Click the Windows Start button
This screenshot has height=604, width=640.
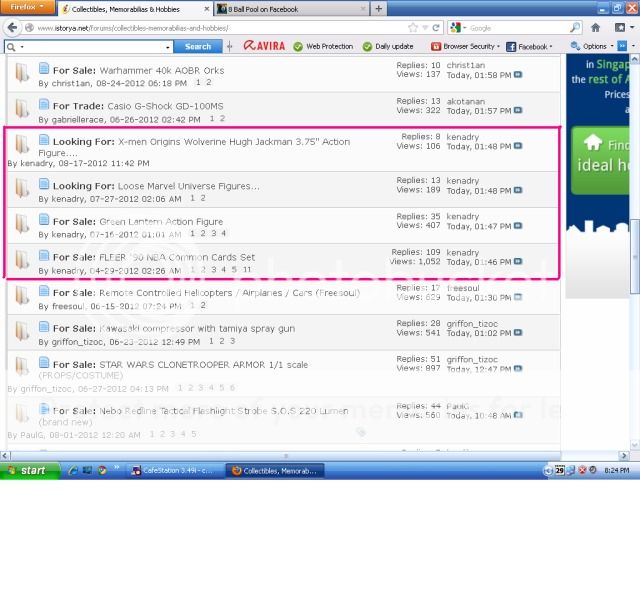[x=27, y=470]
